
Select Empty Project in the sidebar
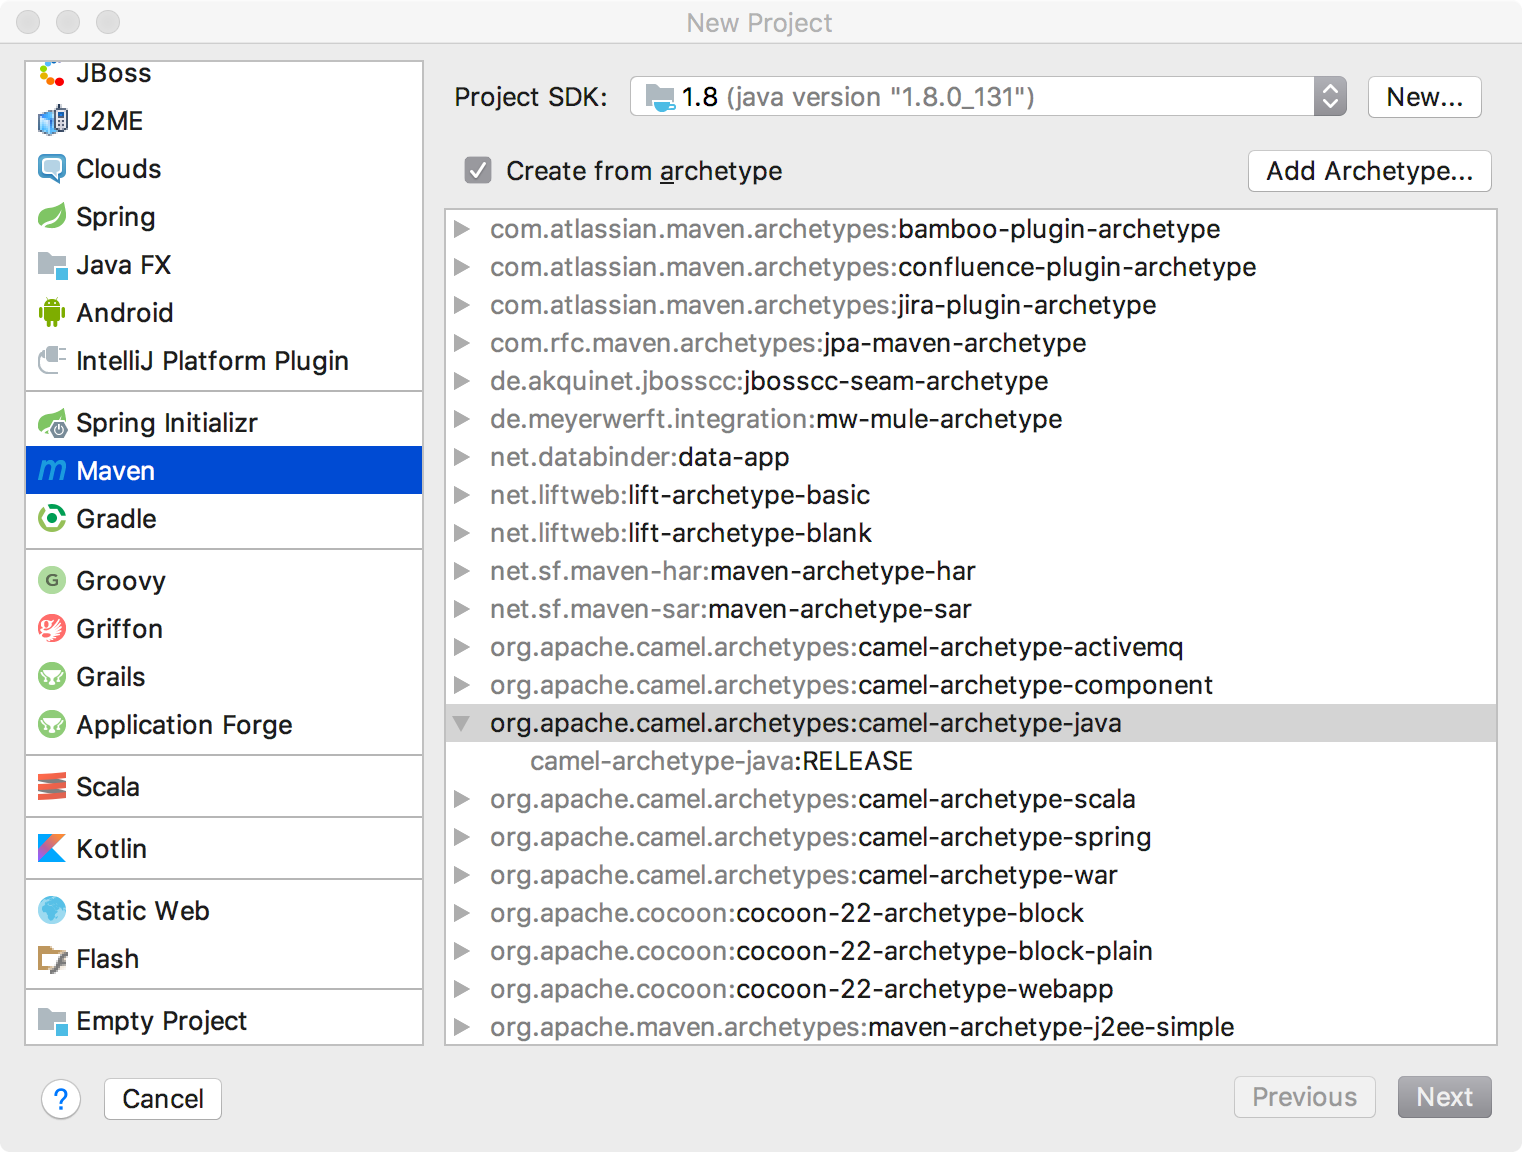(x=161, y=1020)
